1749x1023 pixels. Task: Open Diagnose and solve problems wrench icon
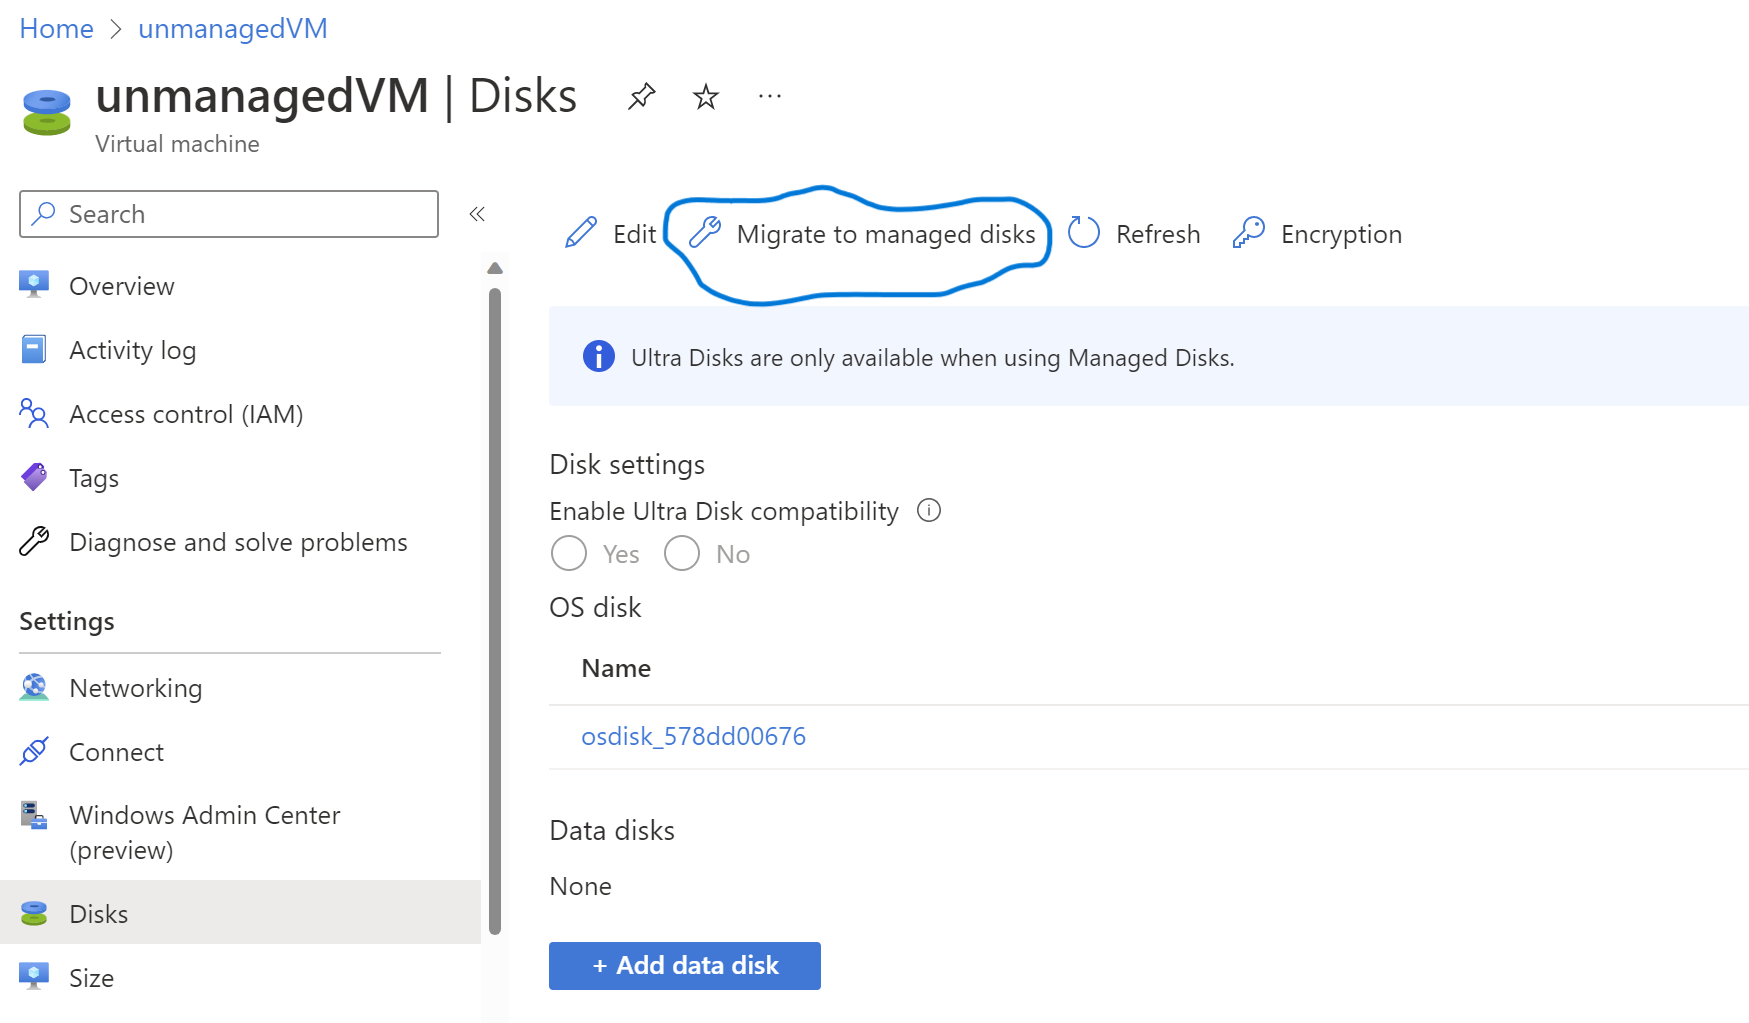point(35,541)
